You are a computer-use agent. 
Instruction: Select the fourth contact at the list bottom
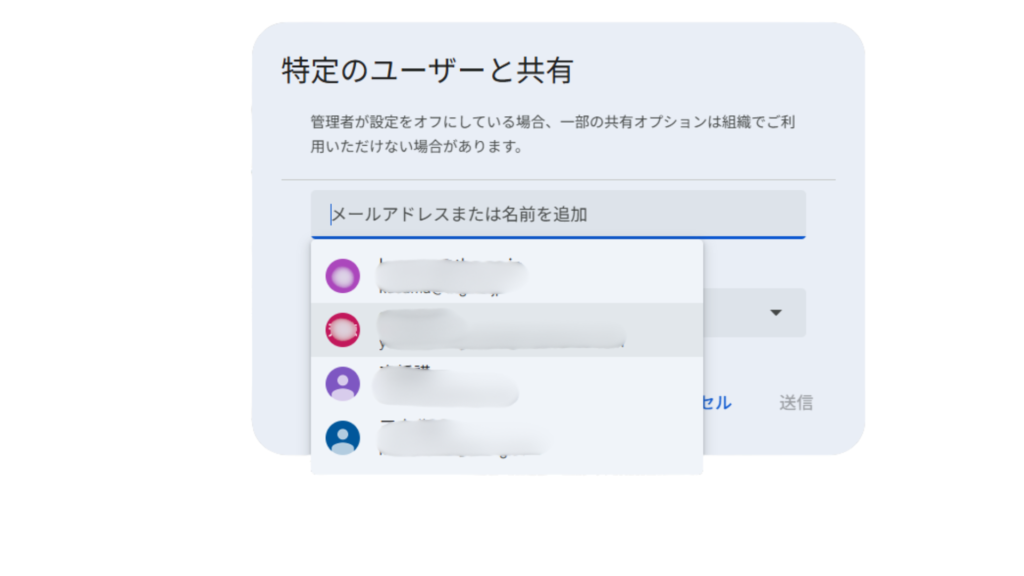click(x=506, y=438)
